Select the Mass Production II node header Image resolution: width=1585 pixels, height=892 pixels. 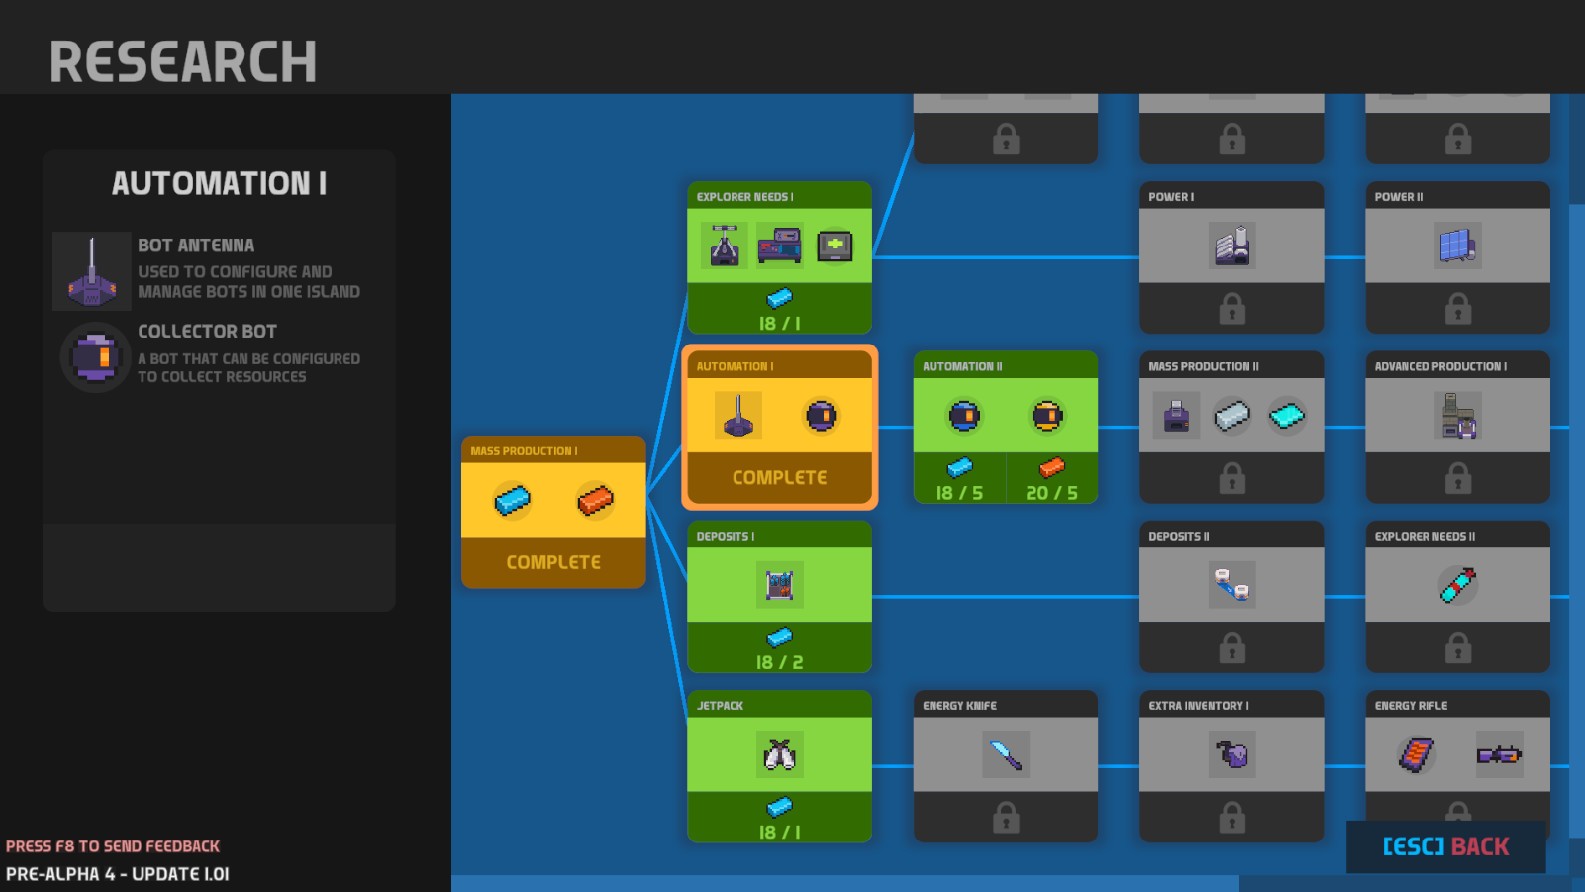(1232, 366)
